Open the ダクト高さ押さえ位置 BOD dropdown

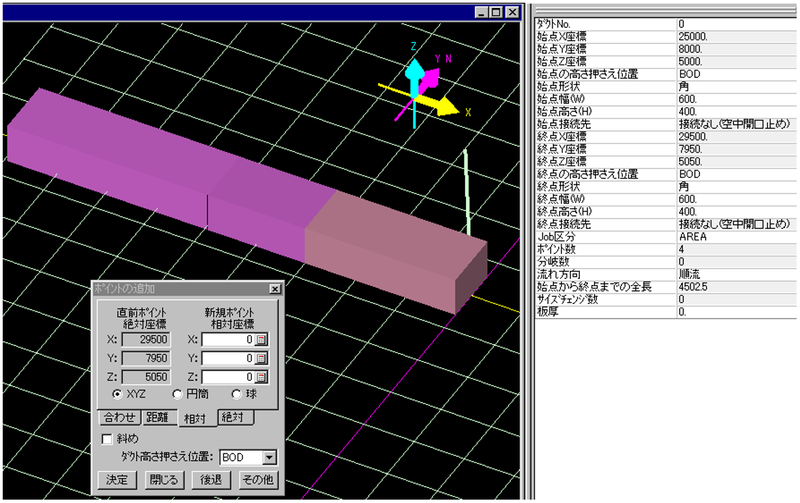[267, 457]
